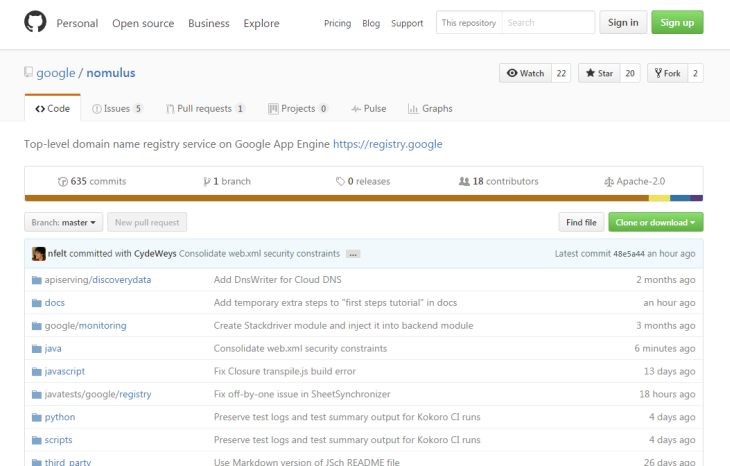Viewport: 730px width, 466px height.
Task: Click the yellow segment of the language bar
Action: [x=659, y=198]
